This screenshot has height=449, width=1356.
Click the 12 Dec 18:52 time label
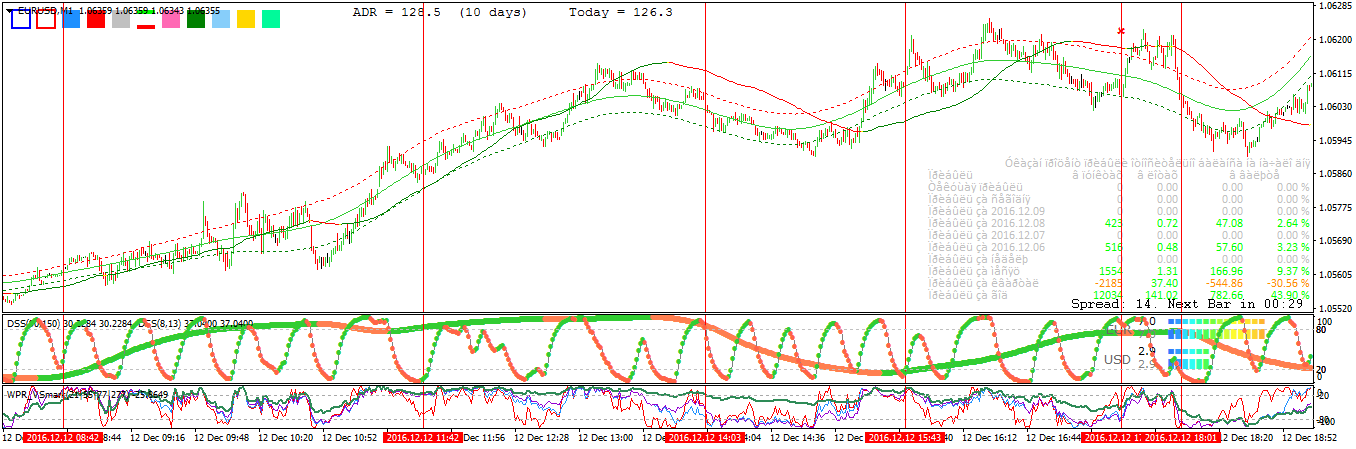pyautogui.click(x=1308, y=438)
